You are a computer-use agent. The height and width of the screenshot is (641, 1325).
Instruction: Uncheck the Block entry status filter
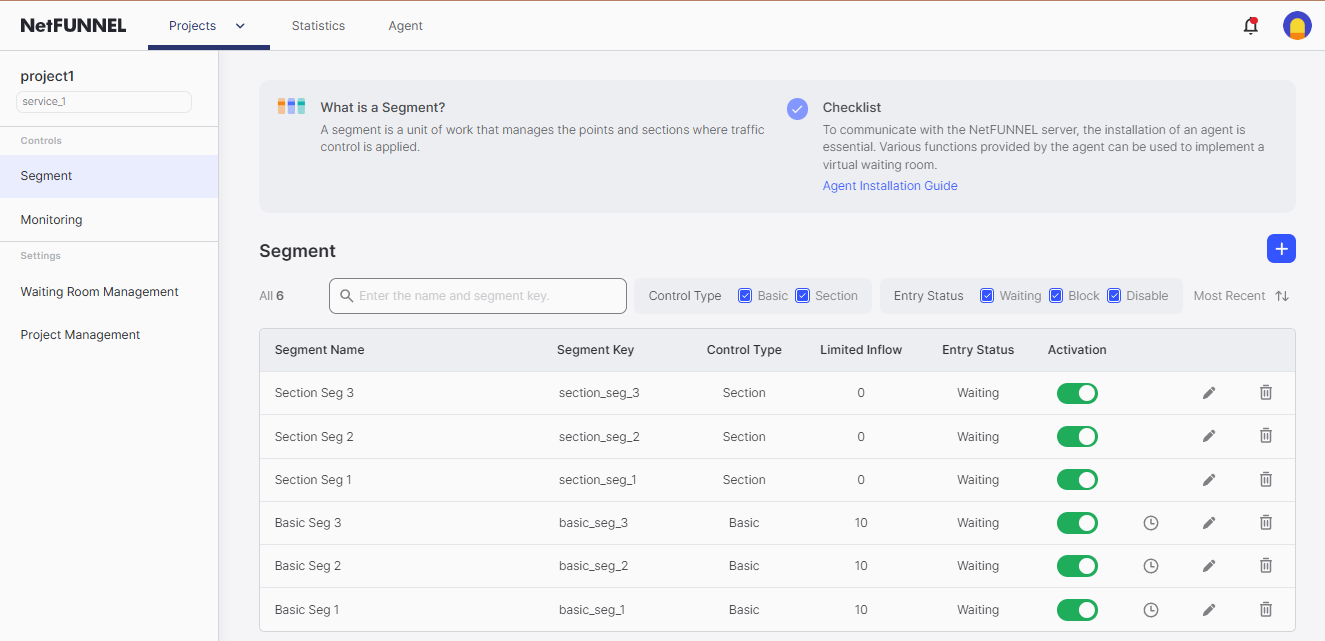click(1056, 295)
